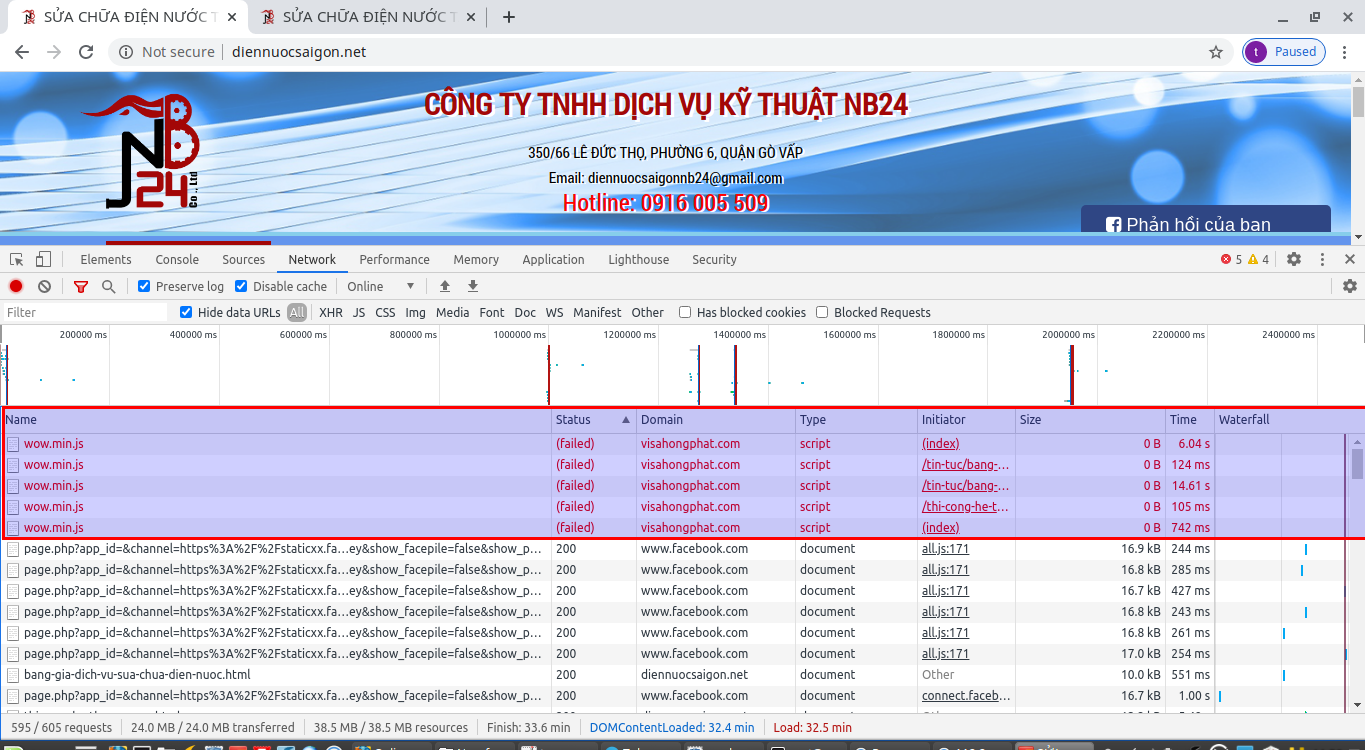Image resolution: width=1365 pixels, height=750 pixels.
Task: Switch to the Console tab
Action: (x=177, y=259)
